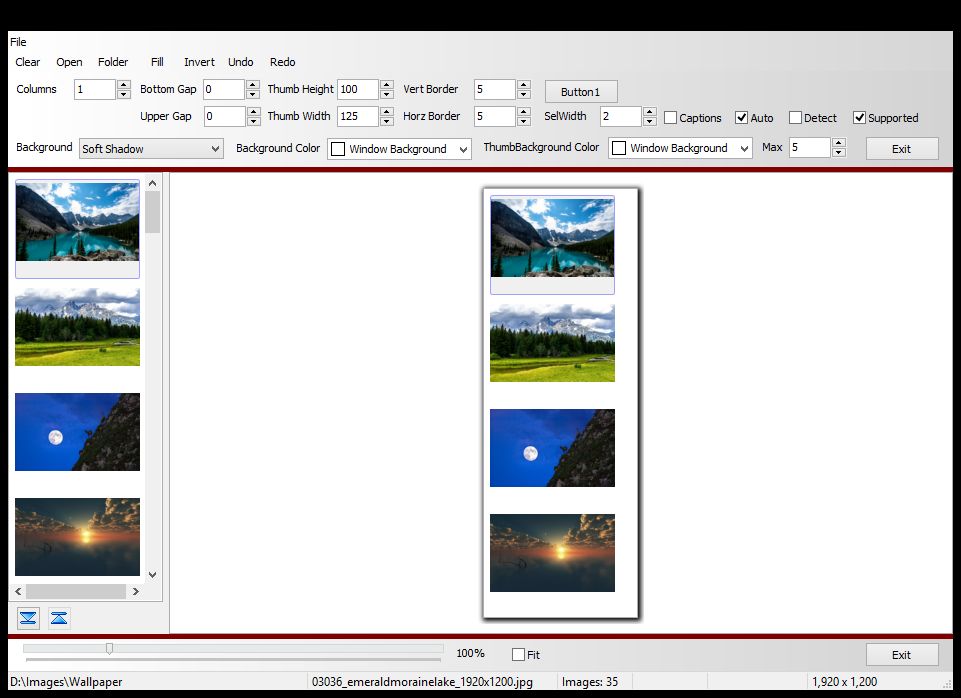
Task: Enable the Captions checkbox
Action: (670, 118)
